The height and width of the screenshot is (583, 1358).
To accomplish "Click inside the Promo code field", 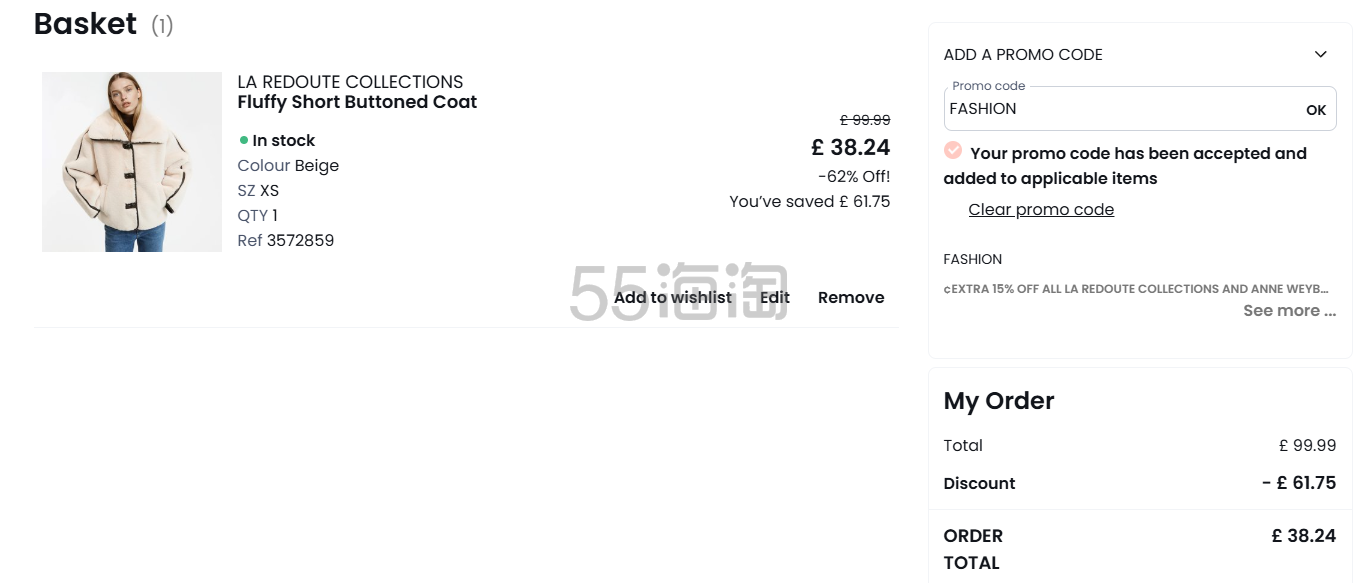I will [x=1120, y=109].
